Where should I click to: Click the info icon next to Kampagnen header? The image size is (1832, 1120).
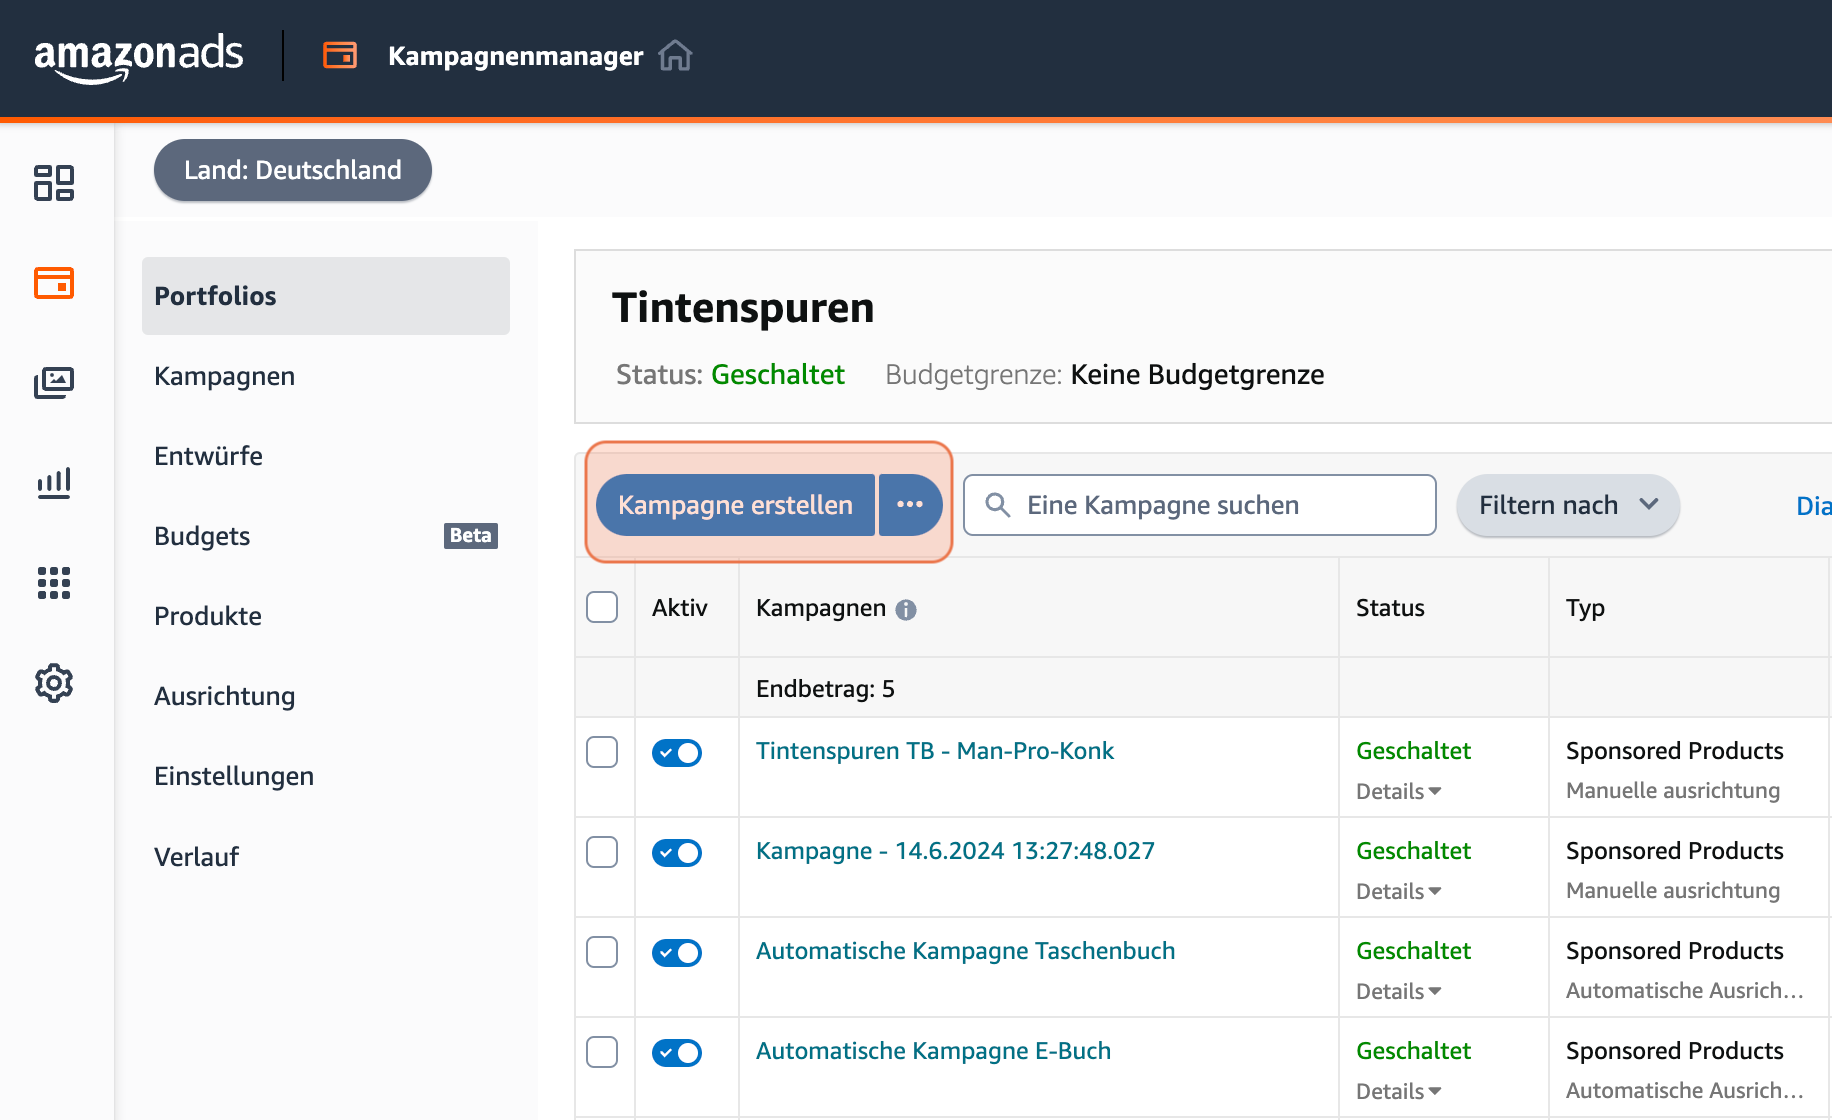point(905,609)
